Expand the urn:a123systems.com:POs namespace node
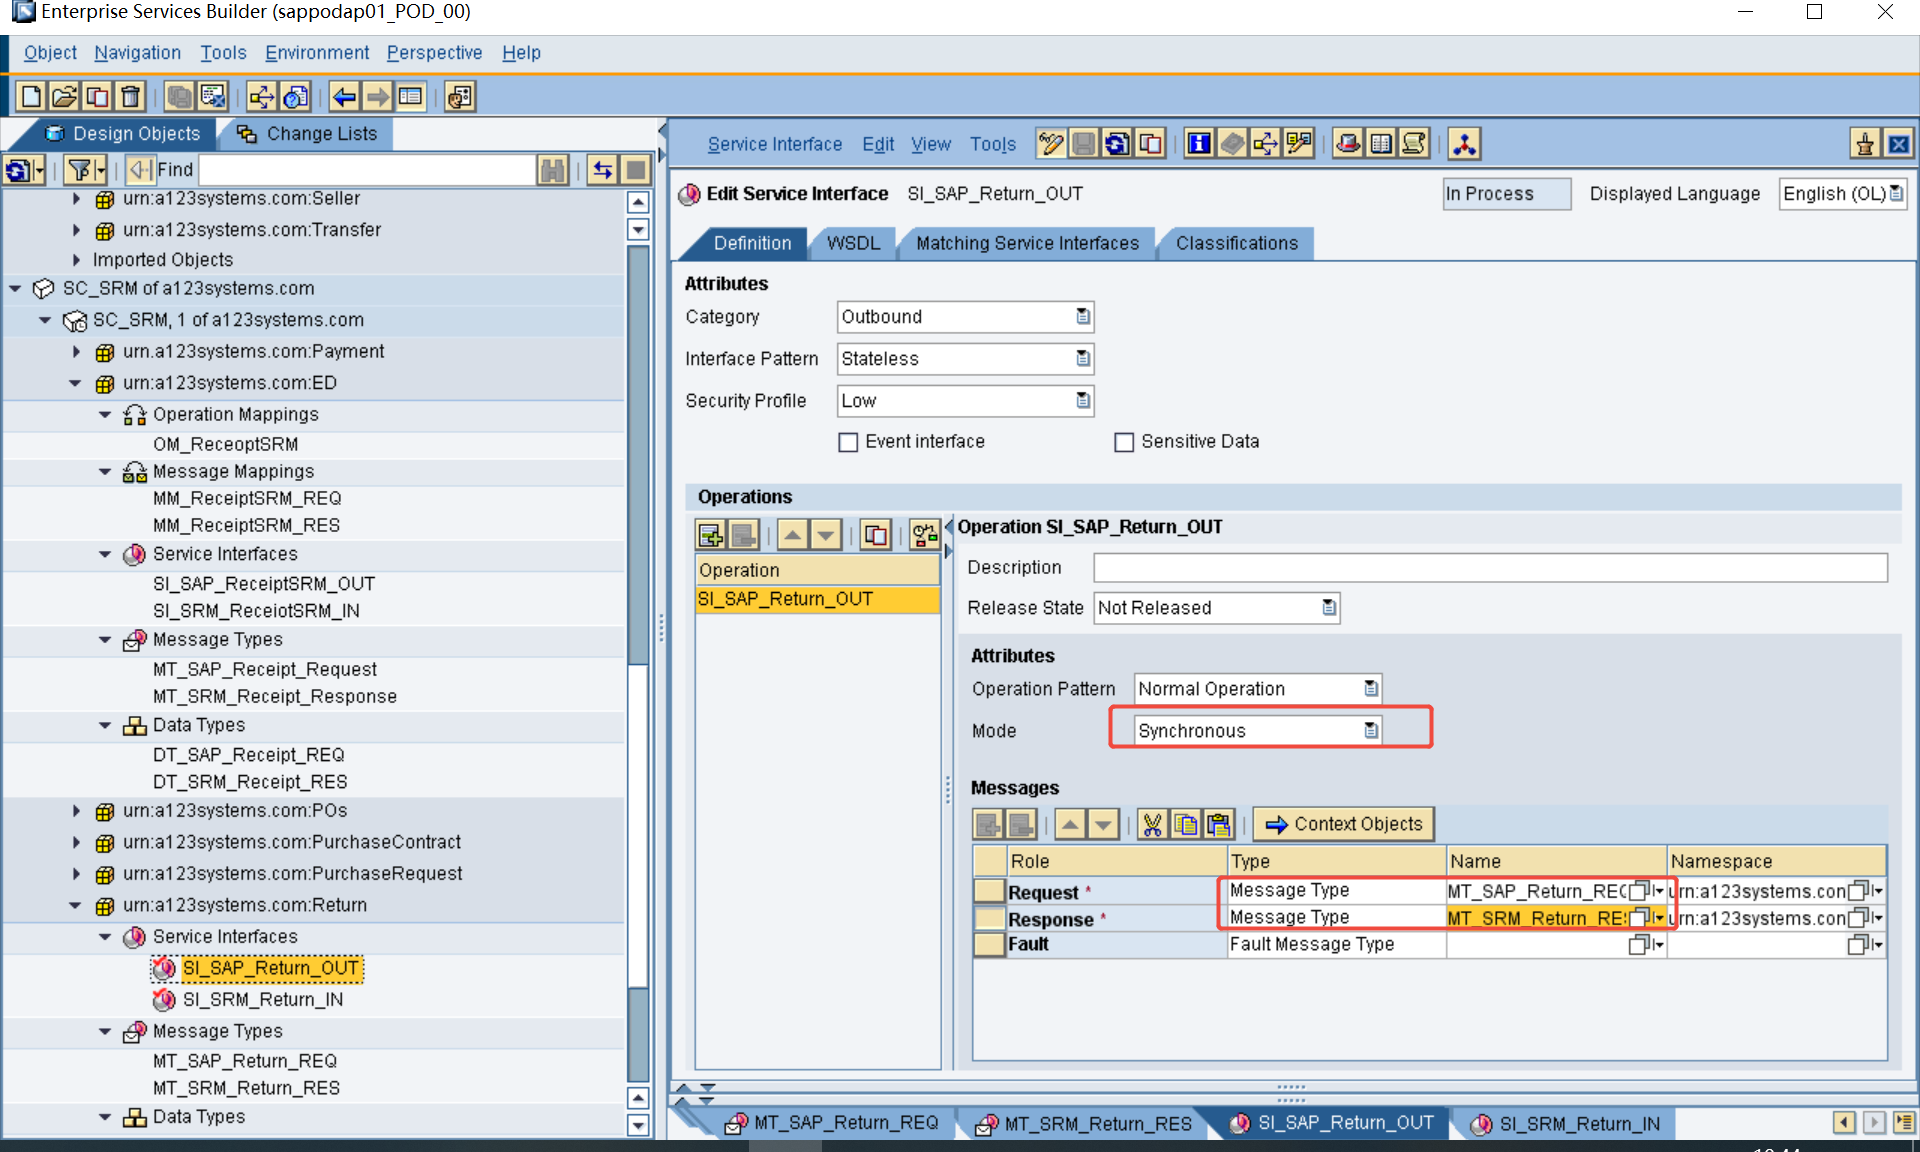 (76, 811)
